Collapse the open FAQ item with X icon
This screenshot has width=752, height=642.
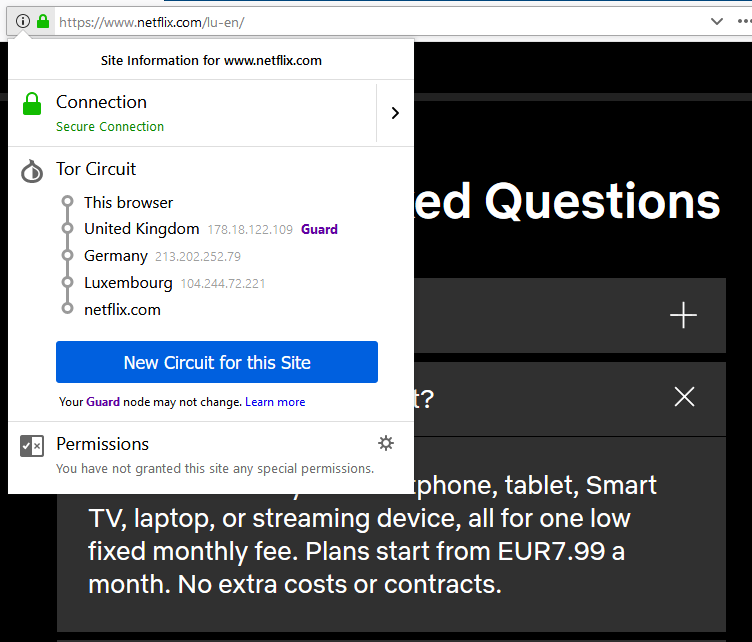[684, 397]
